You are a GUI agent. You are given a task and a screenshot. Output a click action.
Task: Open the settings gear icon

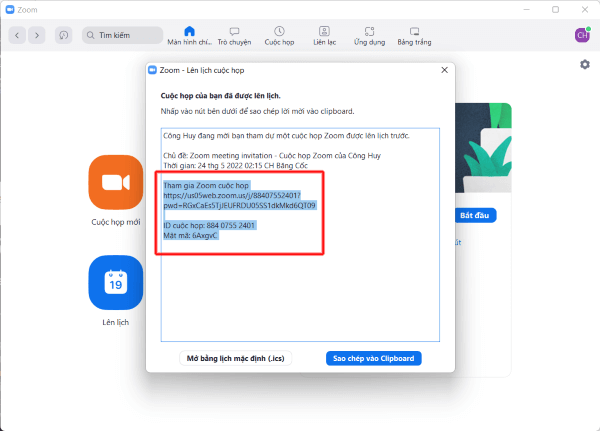(x=585, y=64)
